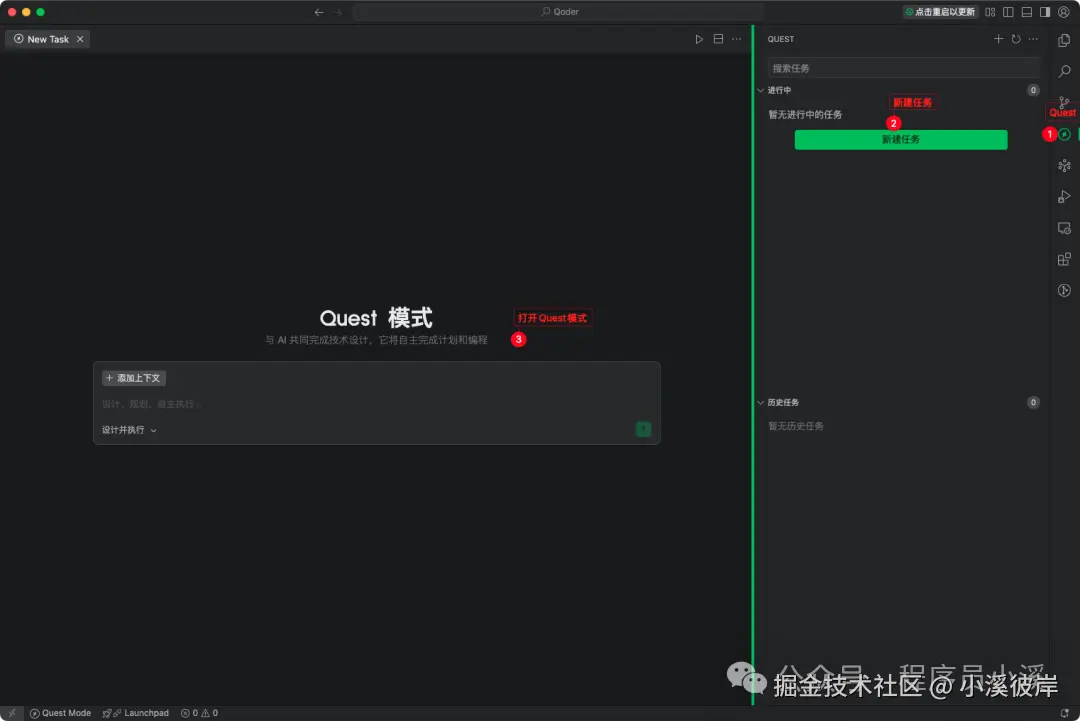
Task: Click the Extensions icon in the activity bar
Action: click(1064, 259)
